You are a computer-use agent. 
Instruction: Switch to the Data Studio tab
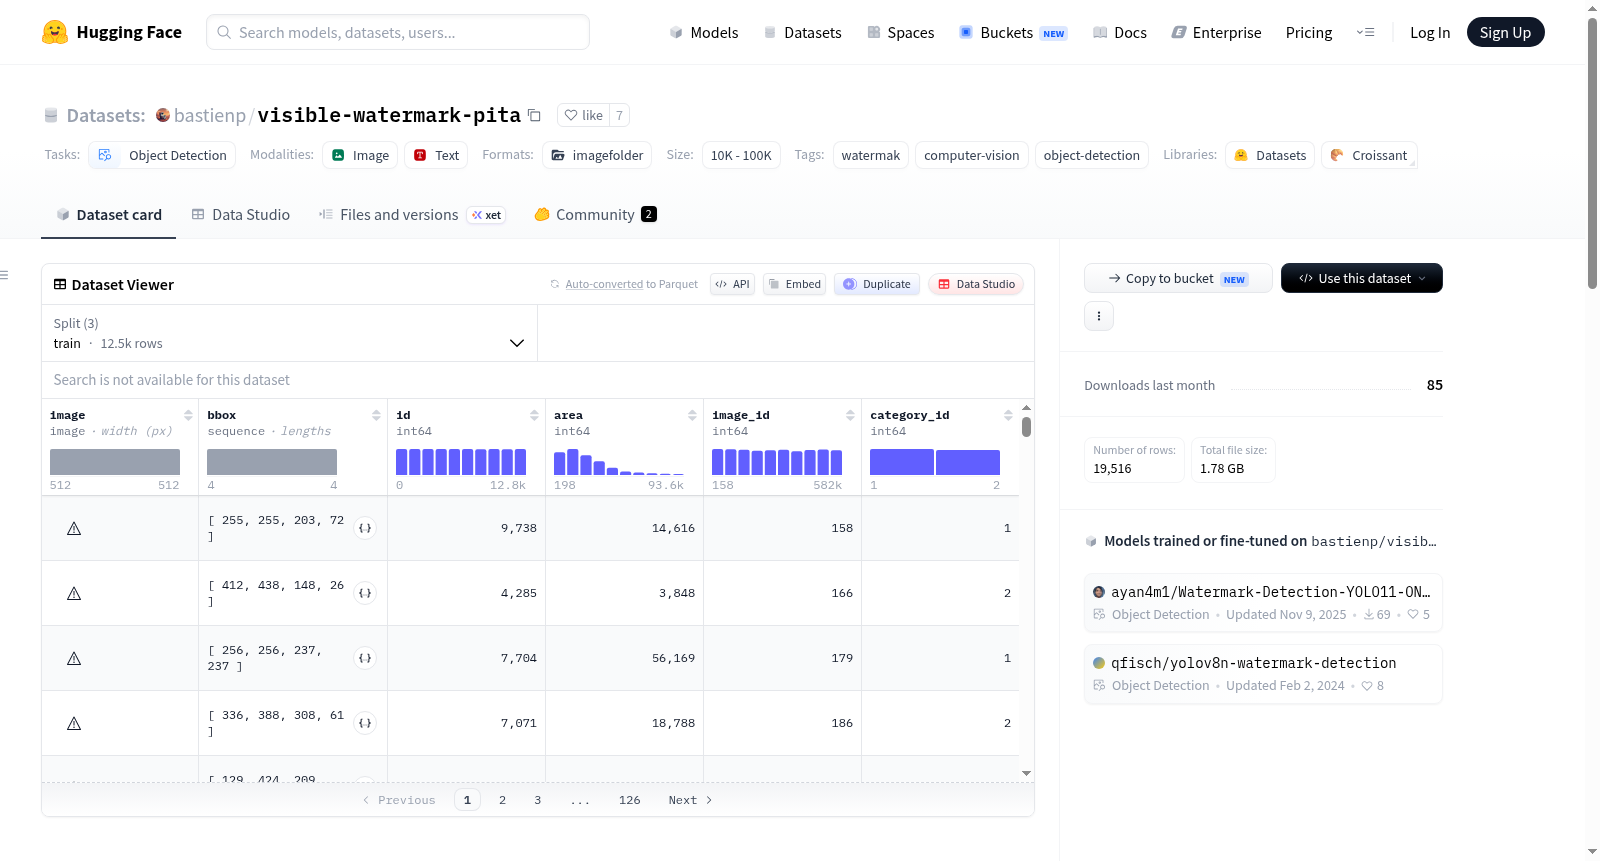coord(241,215)
